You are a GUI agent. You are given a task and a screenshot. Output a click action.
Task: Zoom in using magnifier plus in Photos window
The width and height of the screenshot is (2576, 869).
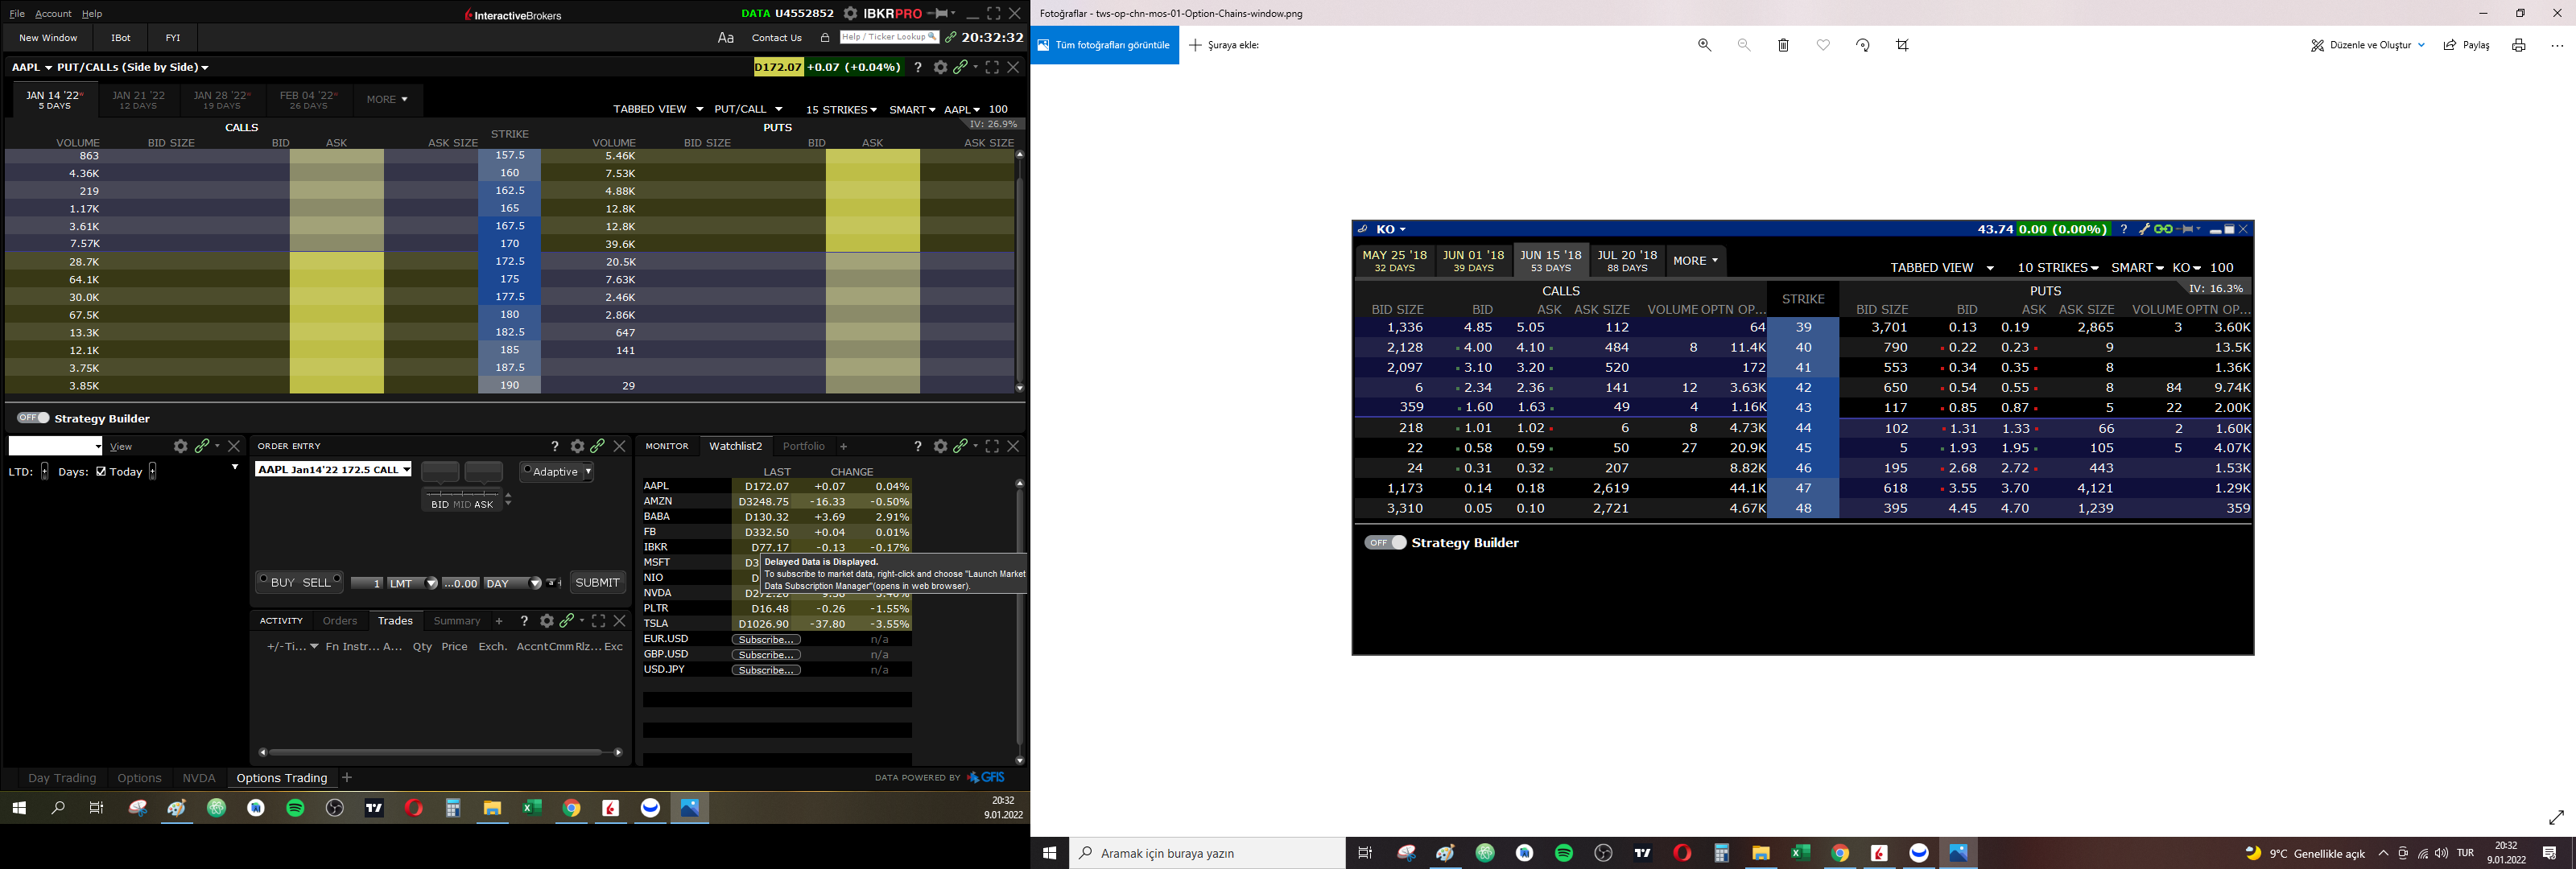pyautogui.click(x=1704, y=45)
